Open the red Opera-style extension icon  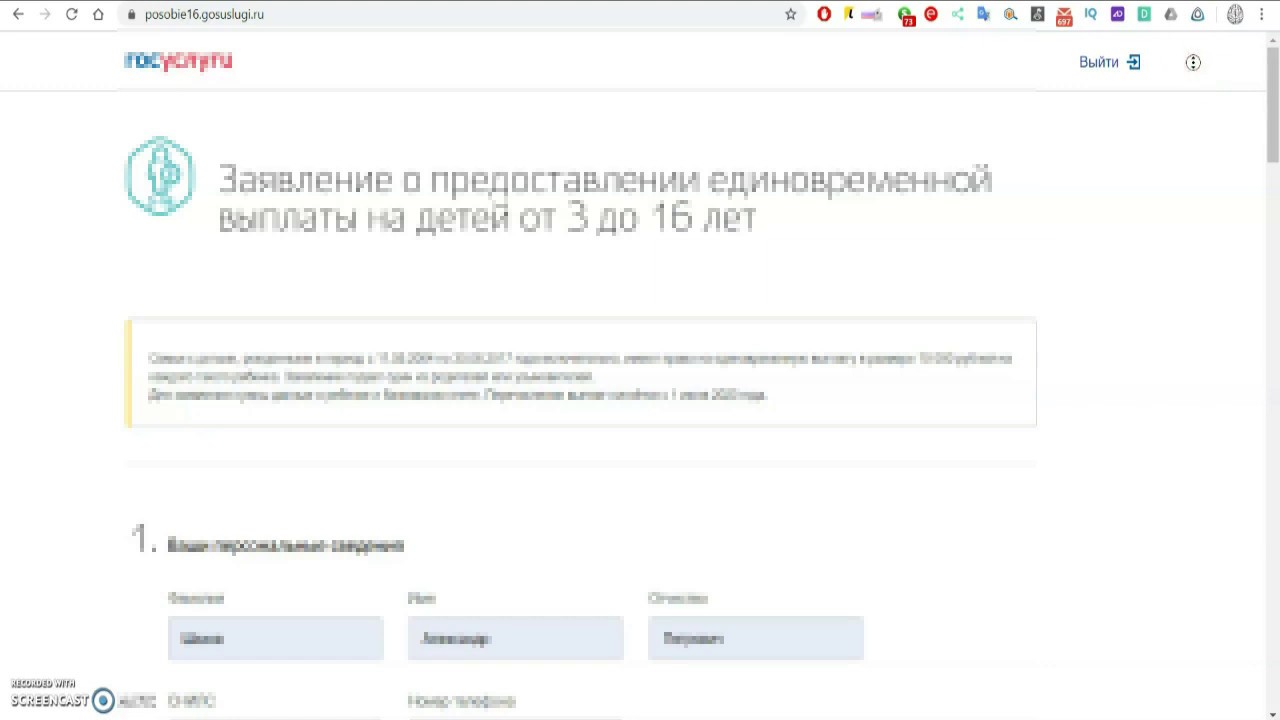click(824, 14)
